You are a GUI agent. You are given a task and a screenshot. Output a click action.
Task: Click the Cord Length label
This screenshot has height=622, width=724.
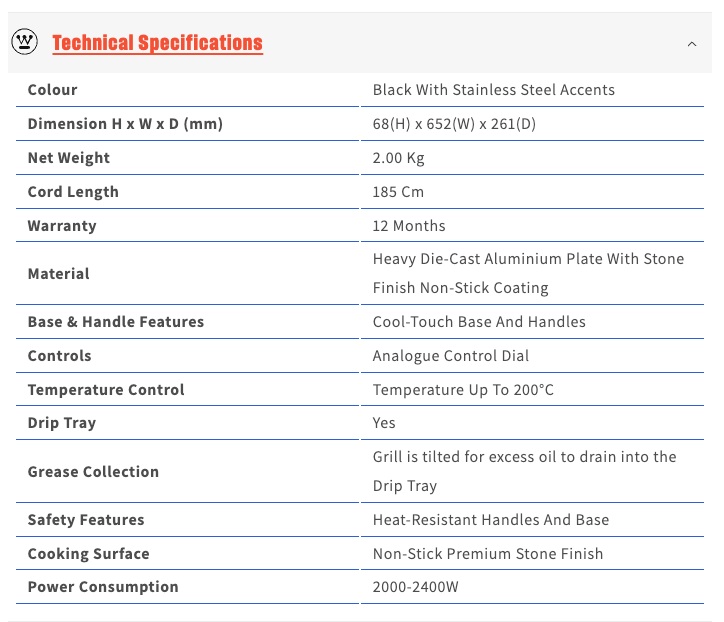[x=73, y=192]
